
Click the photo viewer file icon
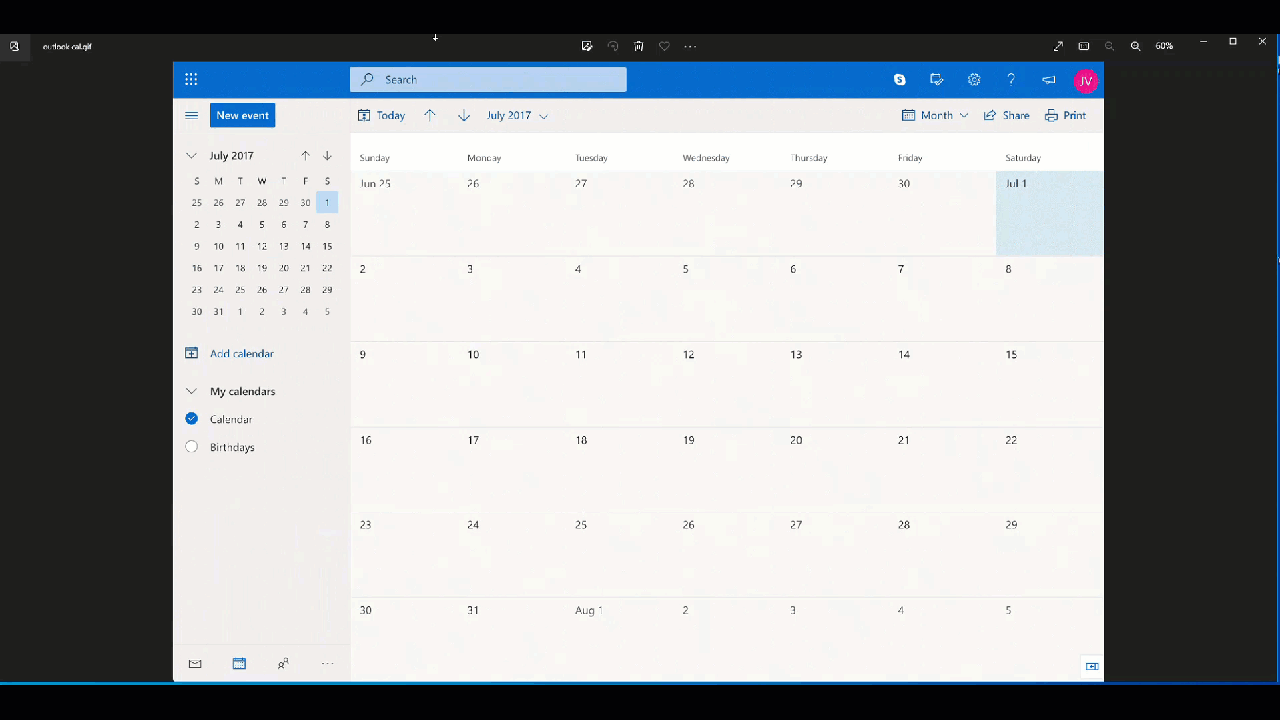[14, 46]
